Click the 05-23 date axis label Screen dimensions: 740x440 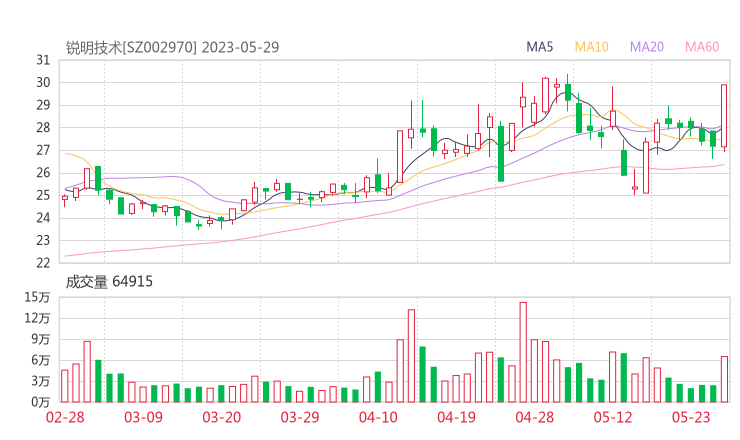pyautogui.click(x=691, y=417)
